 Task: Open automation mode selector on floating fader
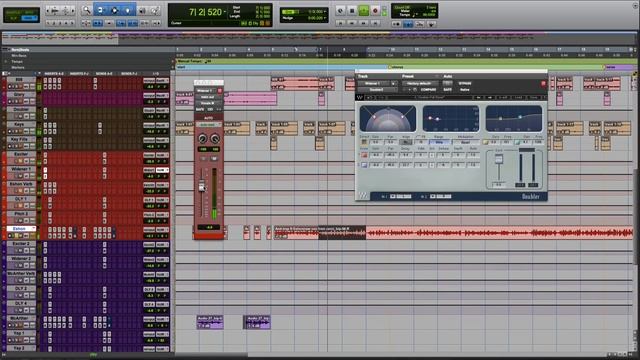pyautogui.click(x=208, y=125)
